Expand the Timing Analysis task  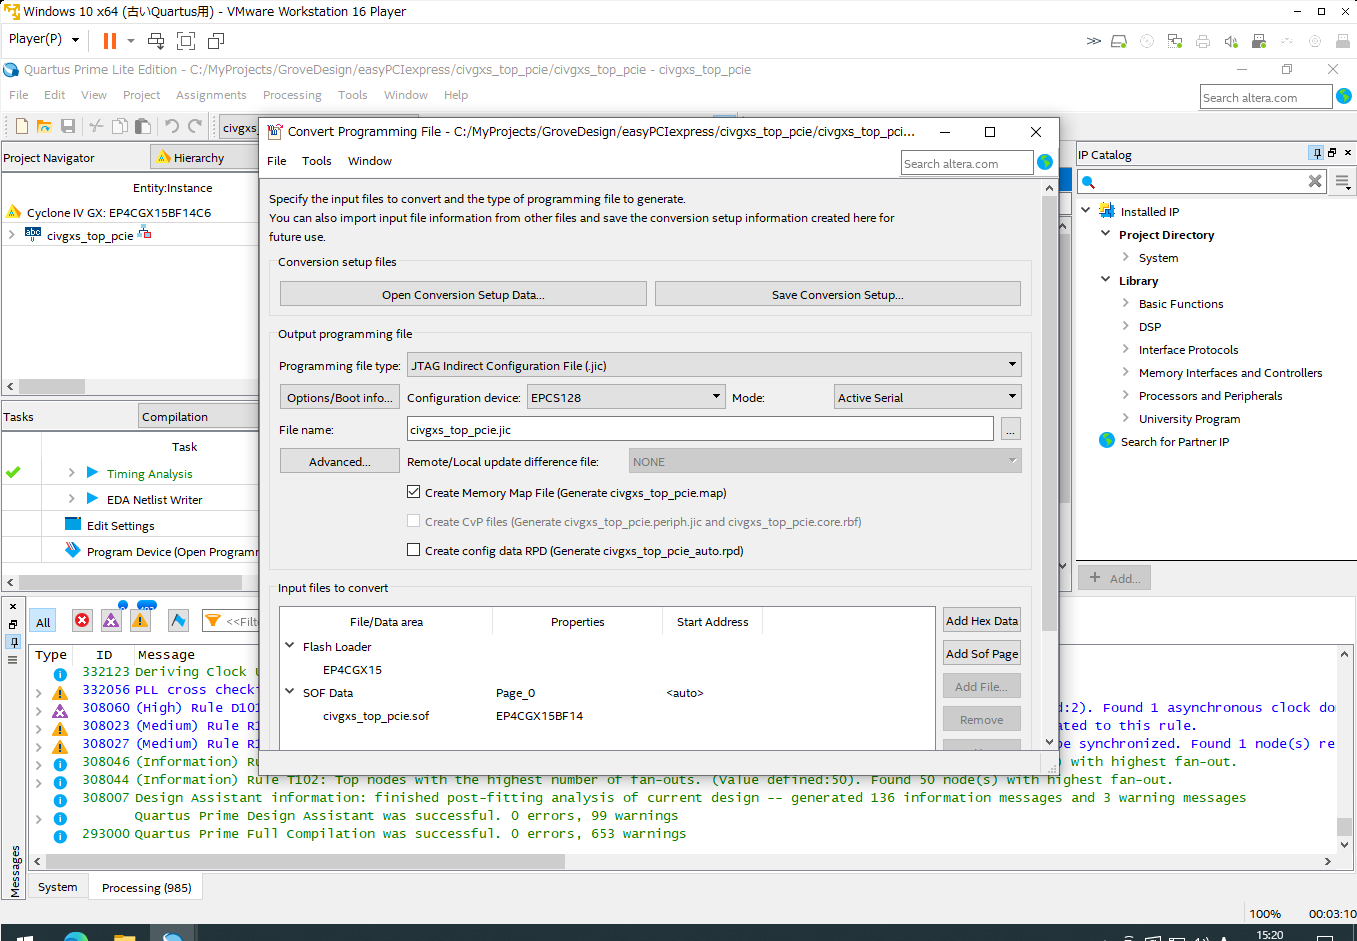pos(71,472)
